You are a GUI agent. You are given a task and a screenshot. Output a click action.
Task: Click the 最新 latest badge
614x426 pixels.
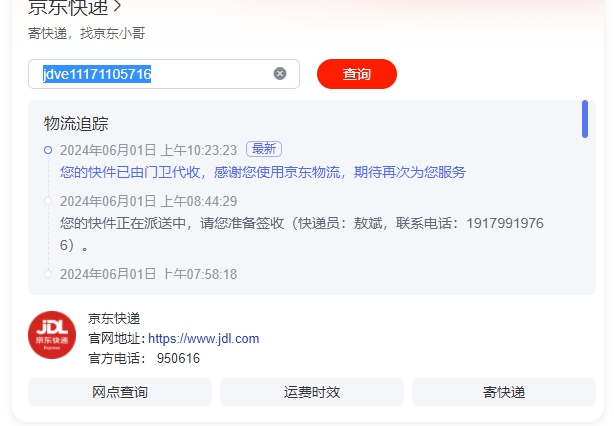coord(264,149)
